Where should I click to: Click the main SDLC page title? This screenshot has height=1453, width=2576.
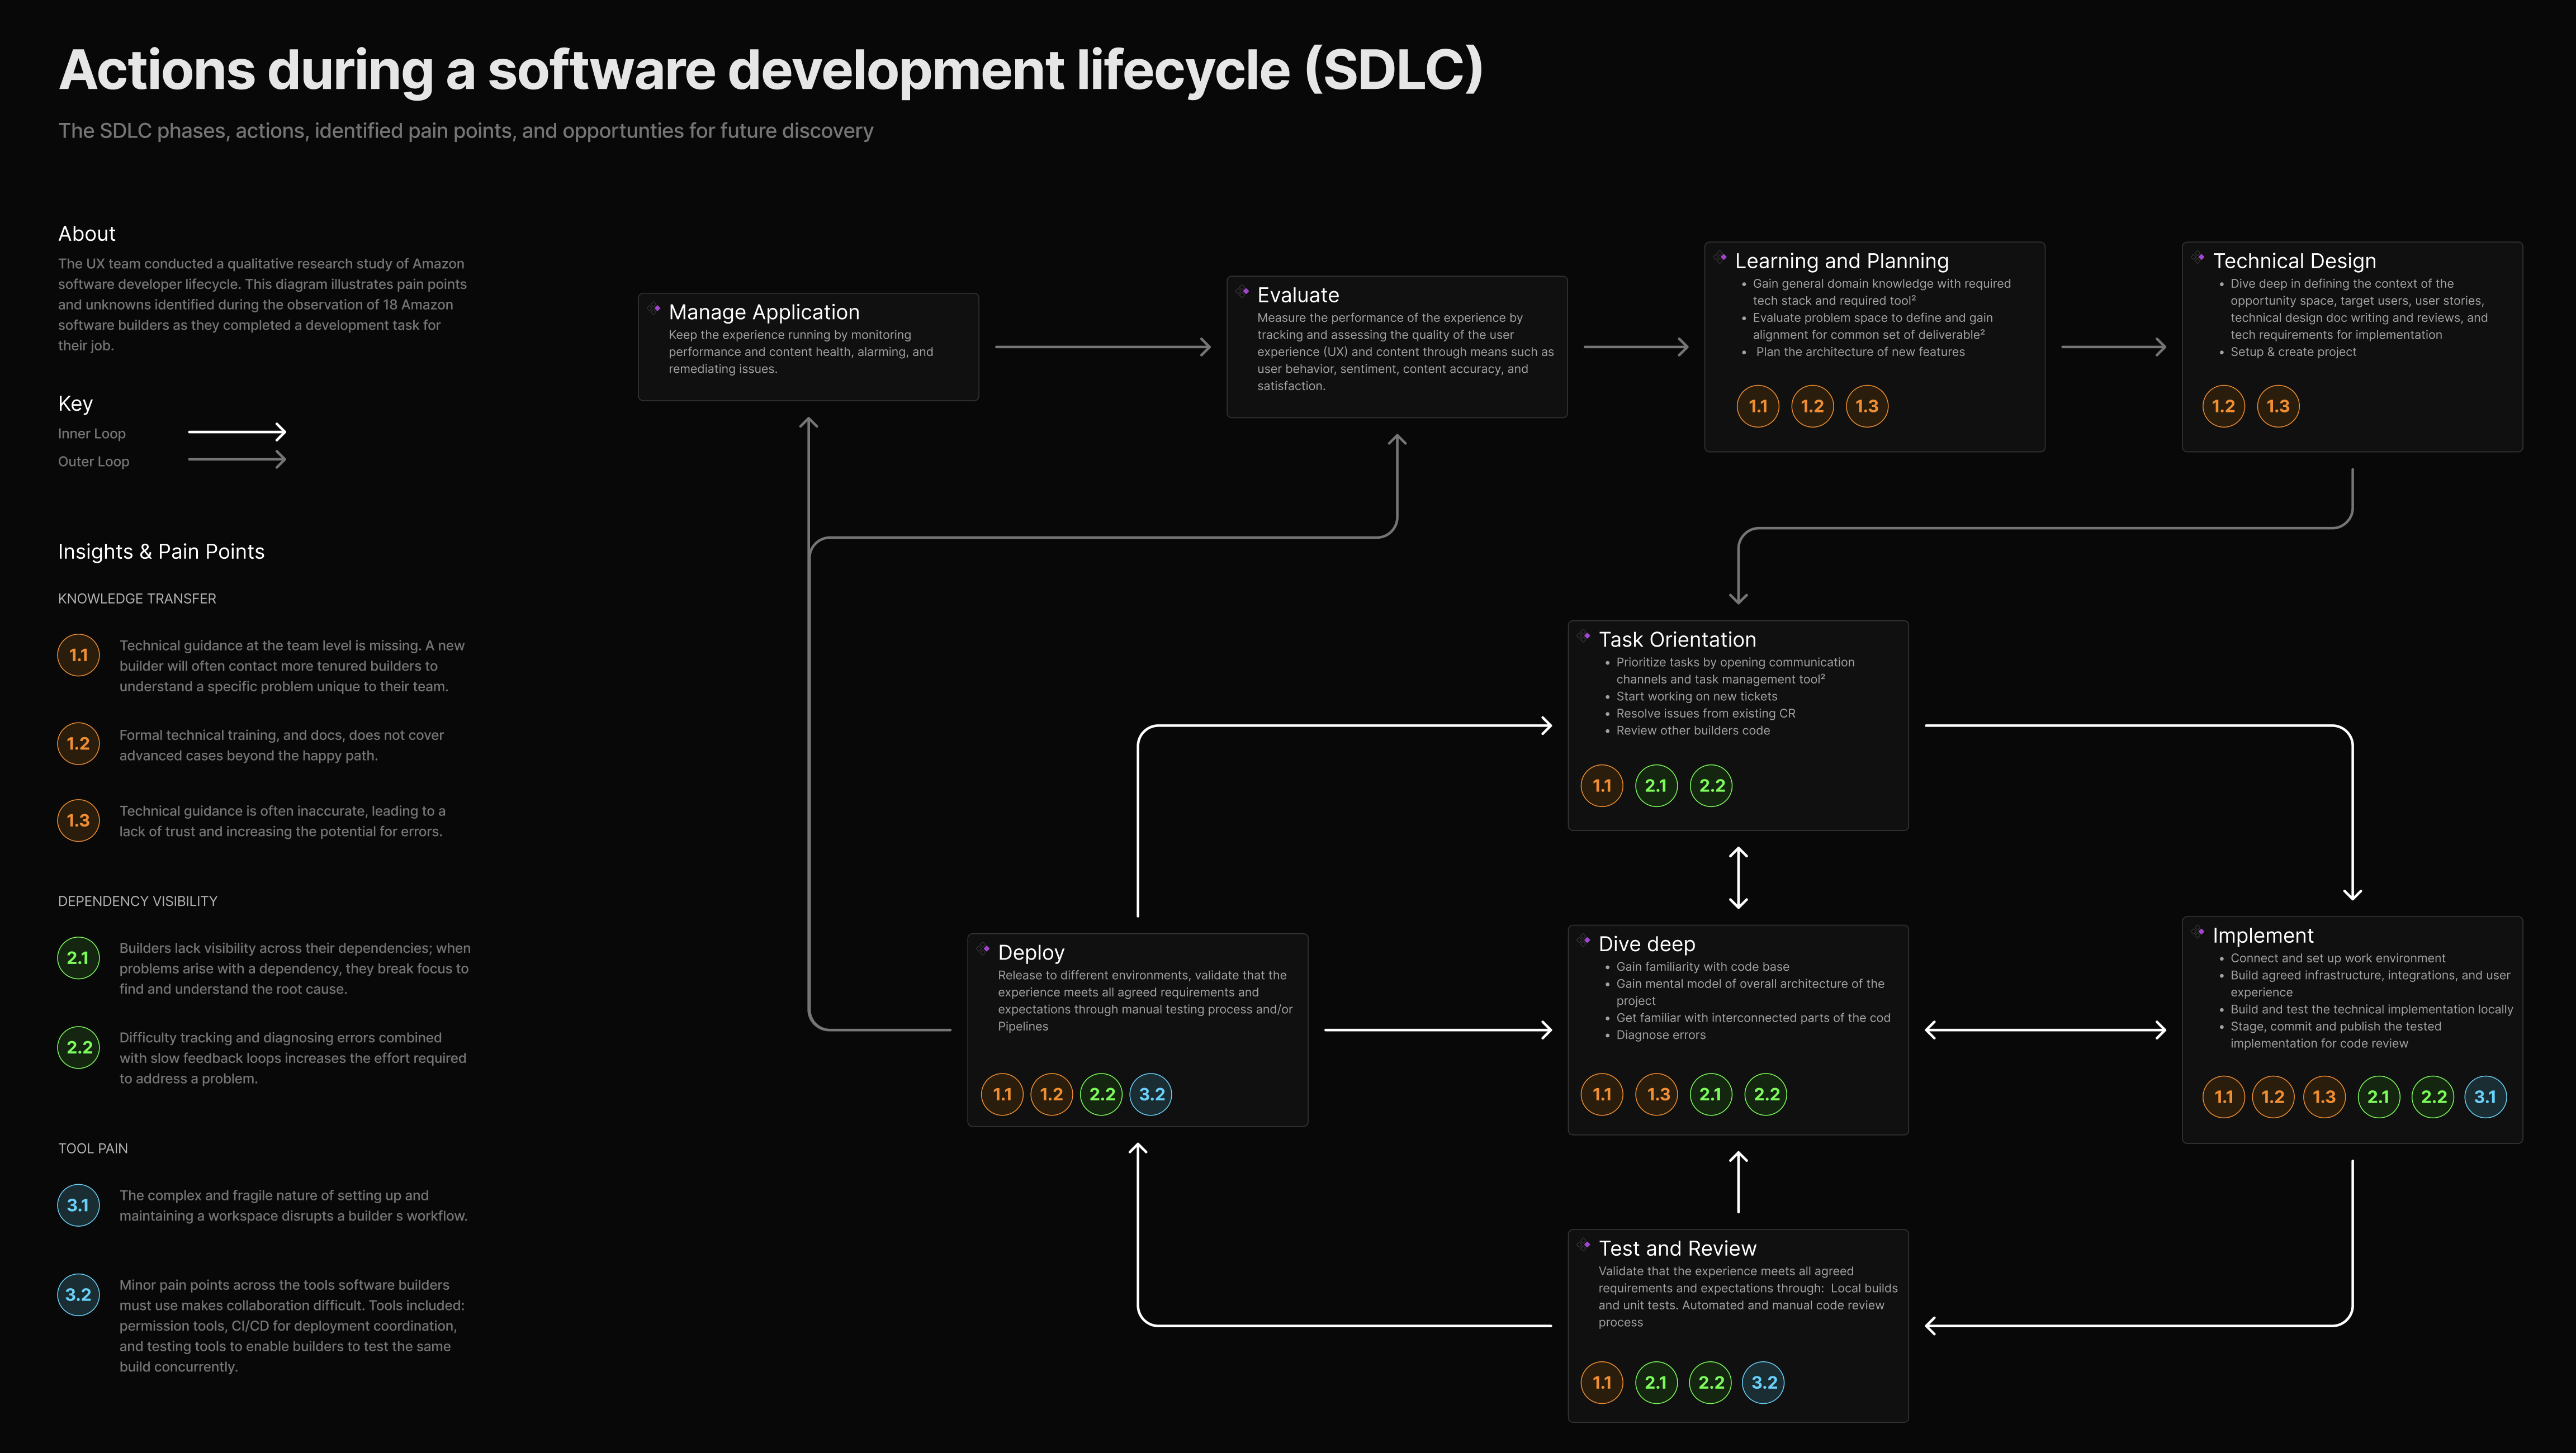coord(771,71)
